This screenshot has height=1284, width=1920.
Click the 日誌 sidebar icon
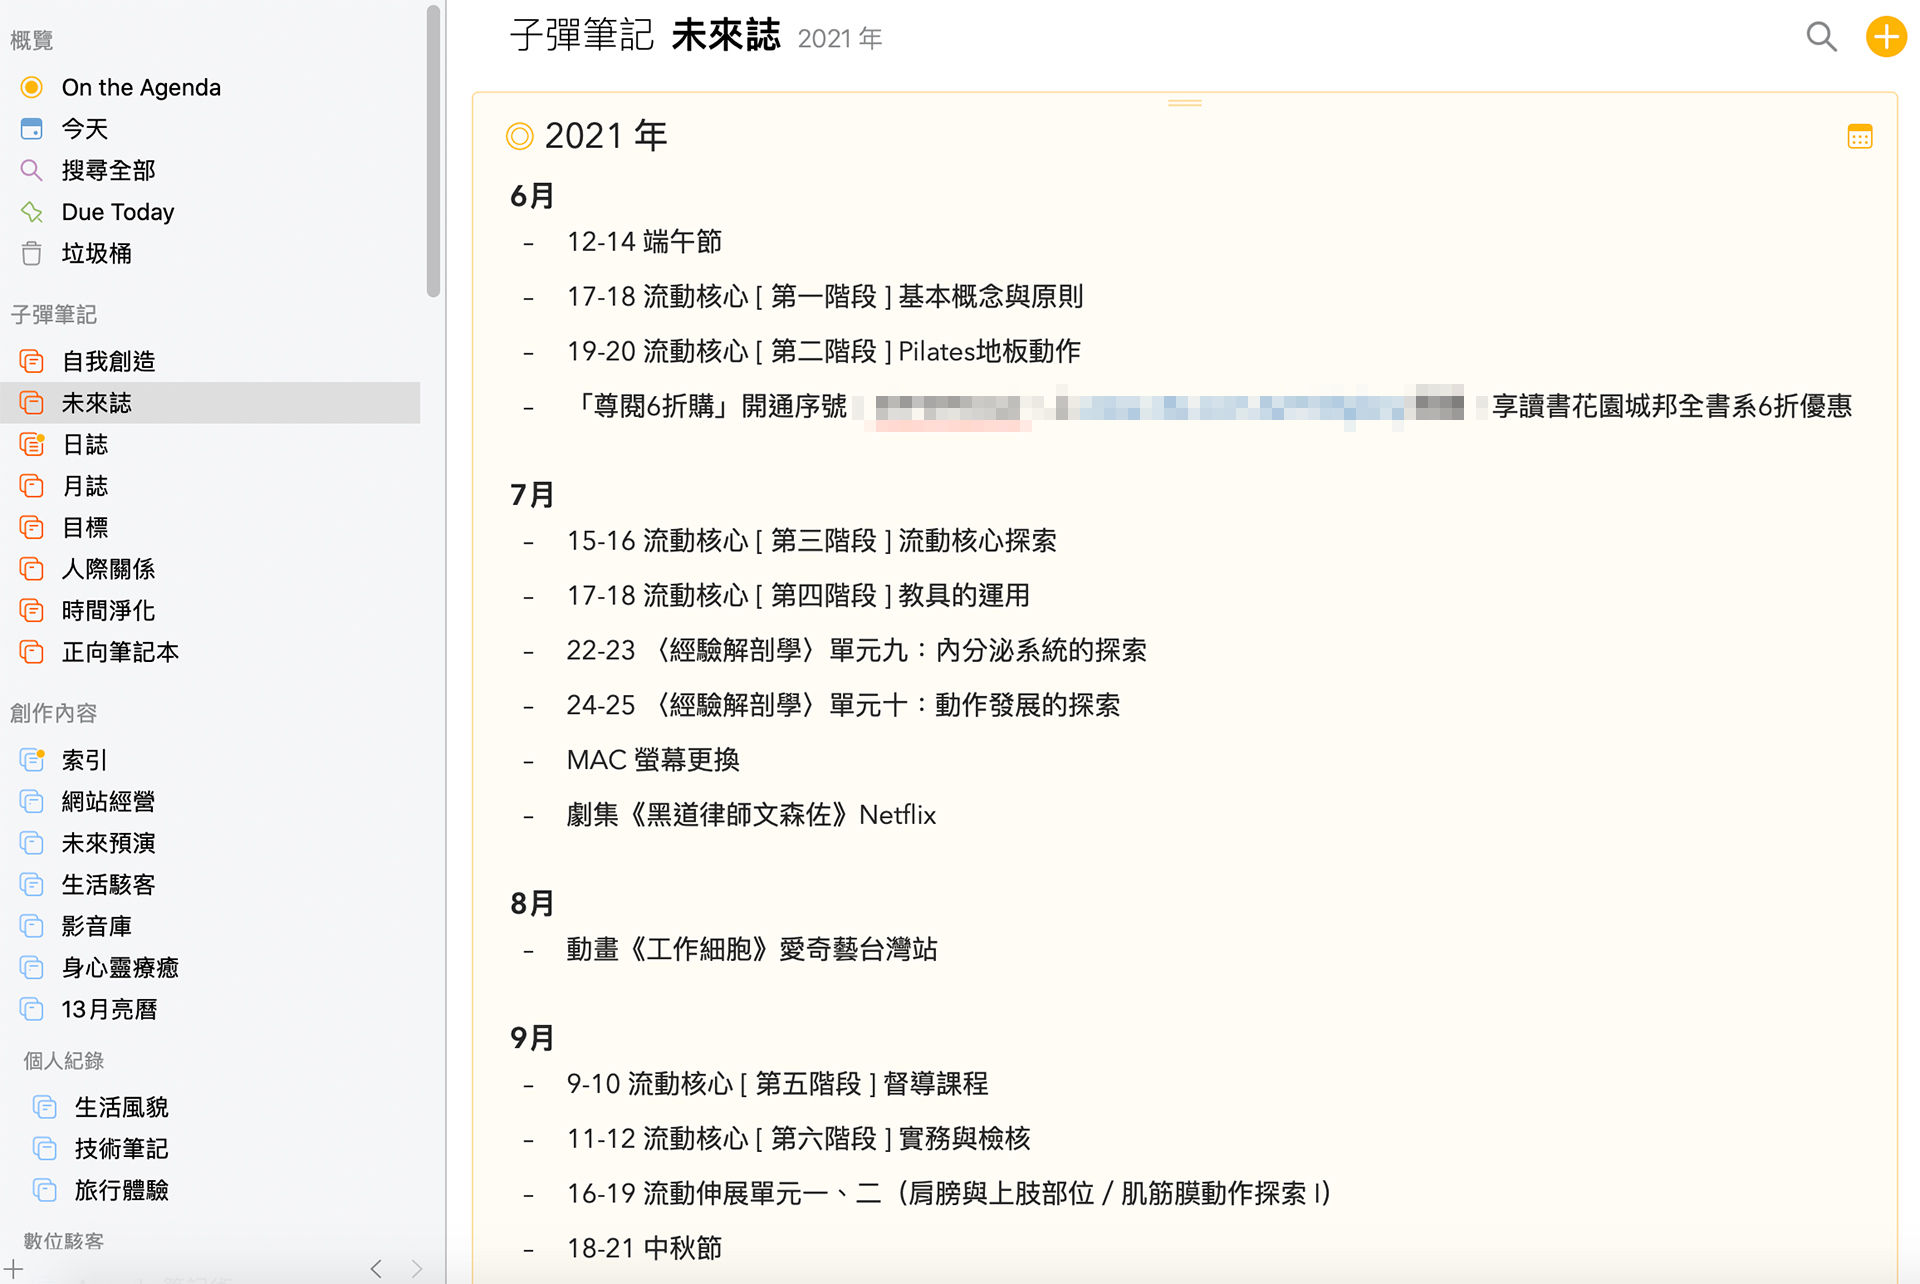pyautogui.click(x=32, y=444)
